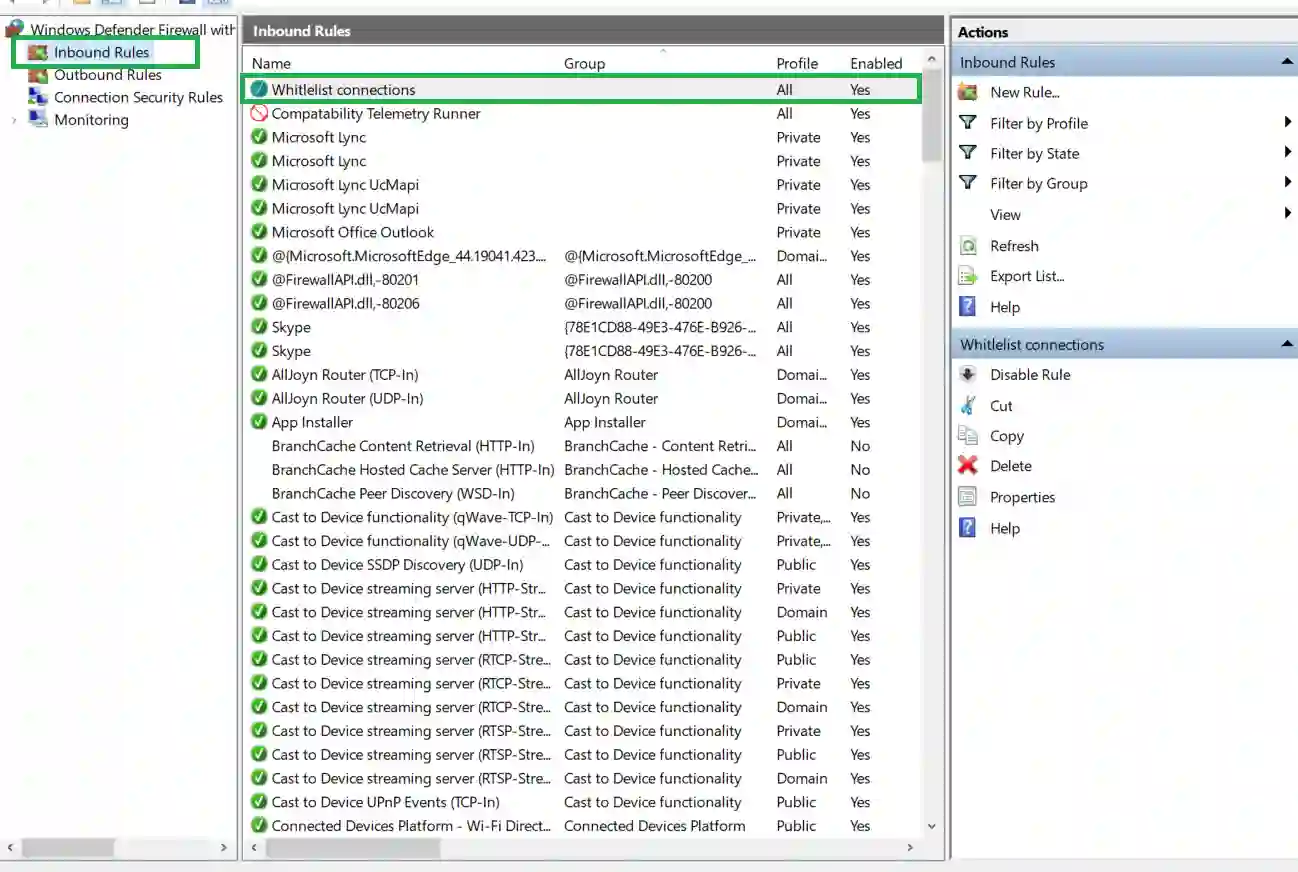
Task: Open the Filter by Profile submenu arrow
Action: click(1287, 123)
